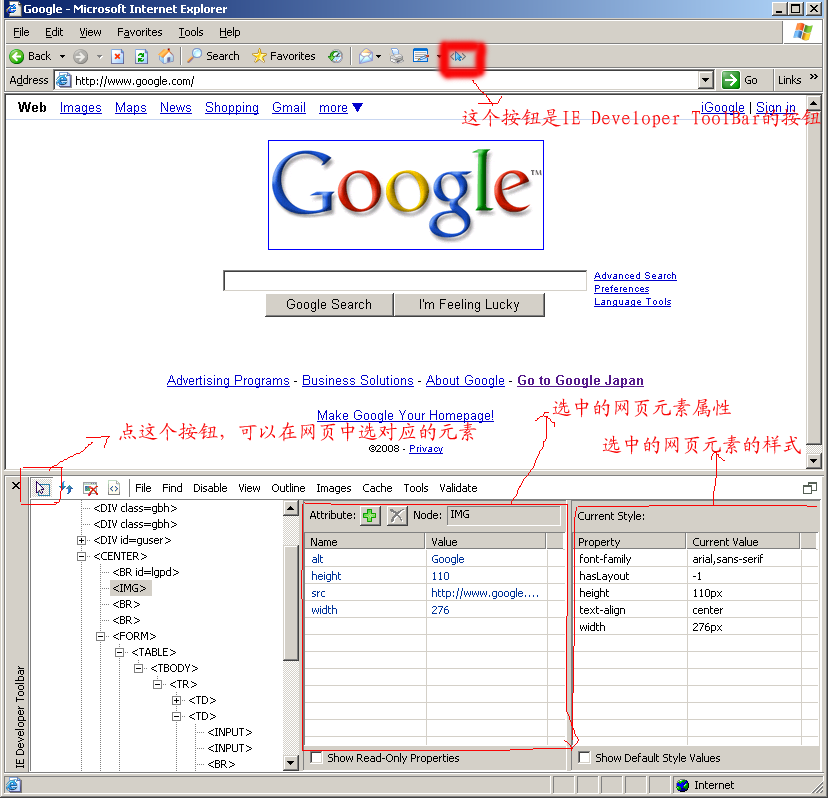The height and width of the screenshot is (798, 828).
Task: Open the Favorites menu in menu bar
Action: (139, 32)
